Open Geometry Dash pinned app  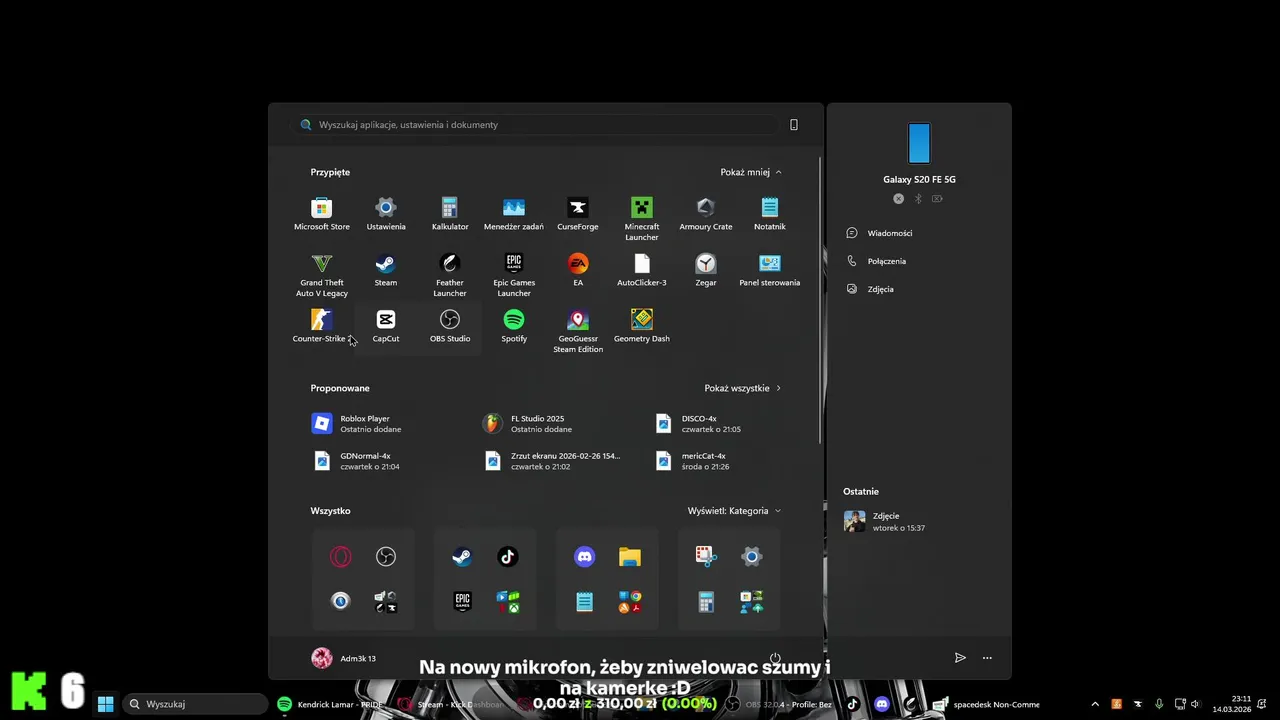click(x=642, y=326)
